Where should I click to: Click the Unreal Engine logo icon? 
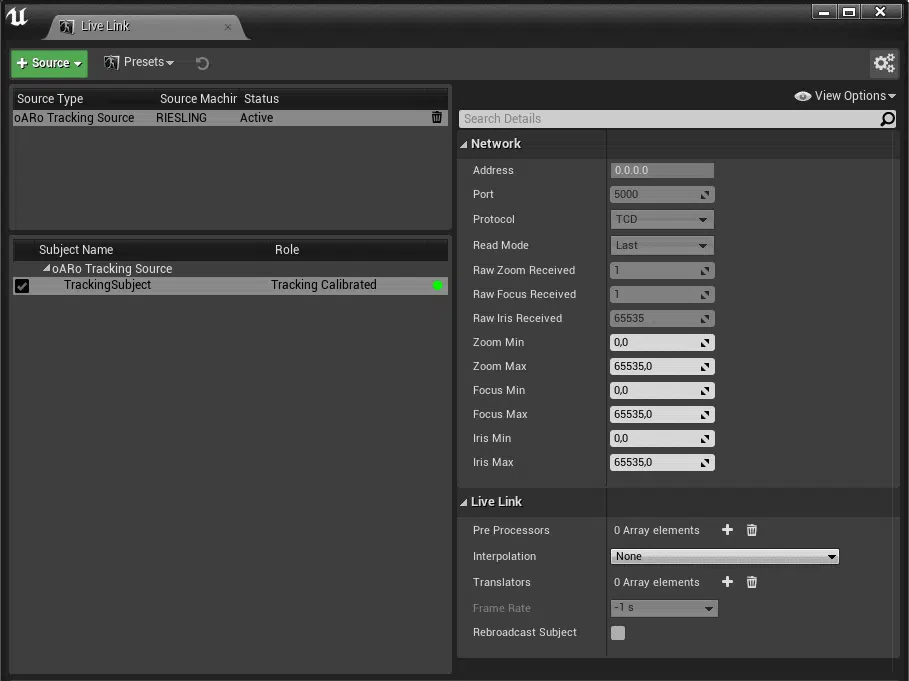[17, 17]
